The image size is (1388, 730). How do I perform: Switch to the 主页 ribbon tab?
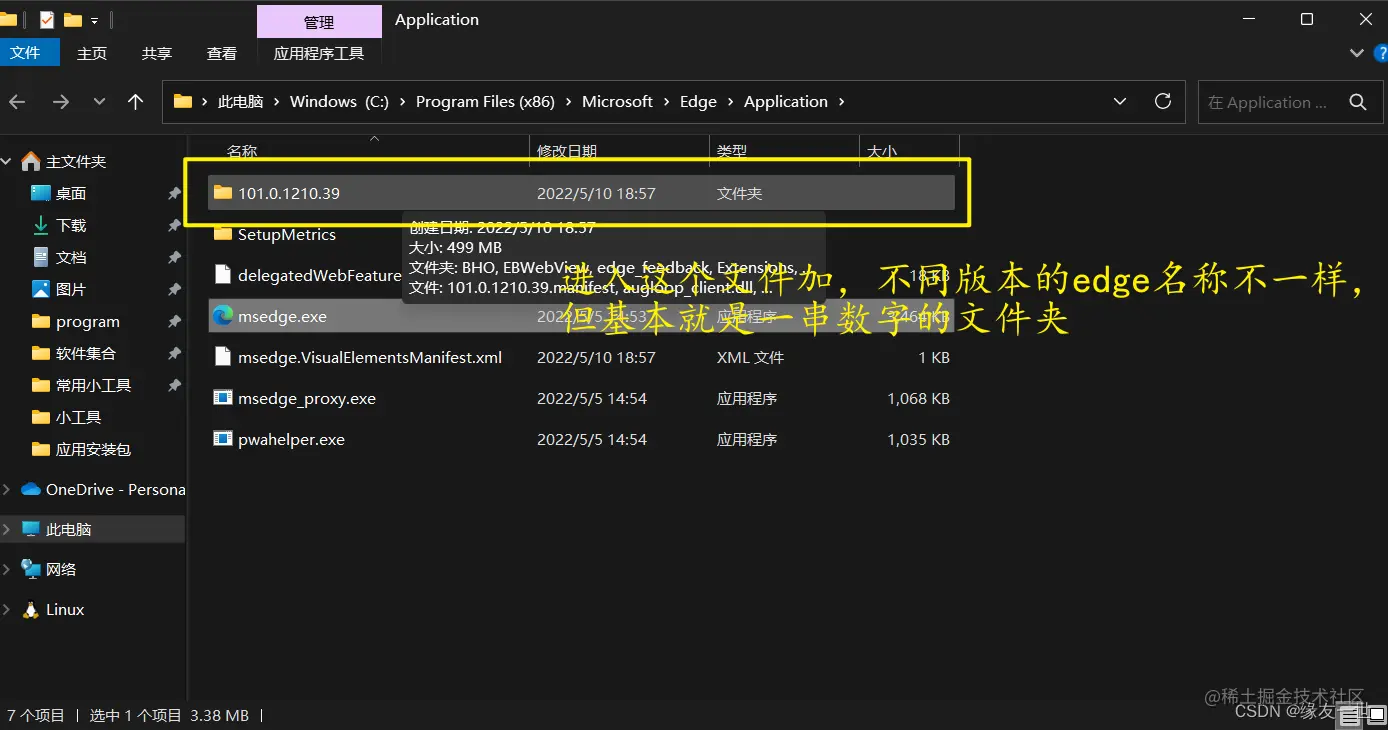(92, 54)
